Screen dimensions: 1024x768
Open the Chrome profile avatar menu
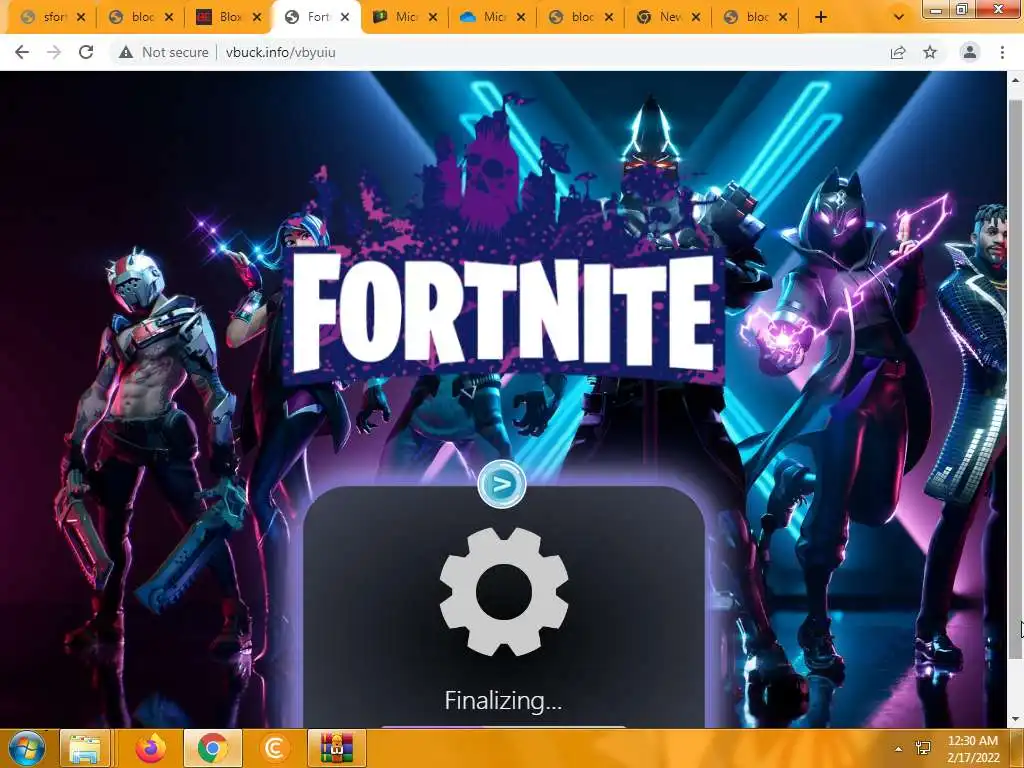(970, 52)
